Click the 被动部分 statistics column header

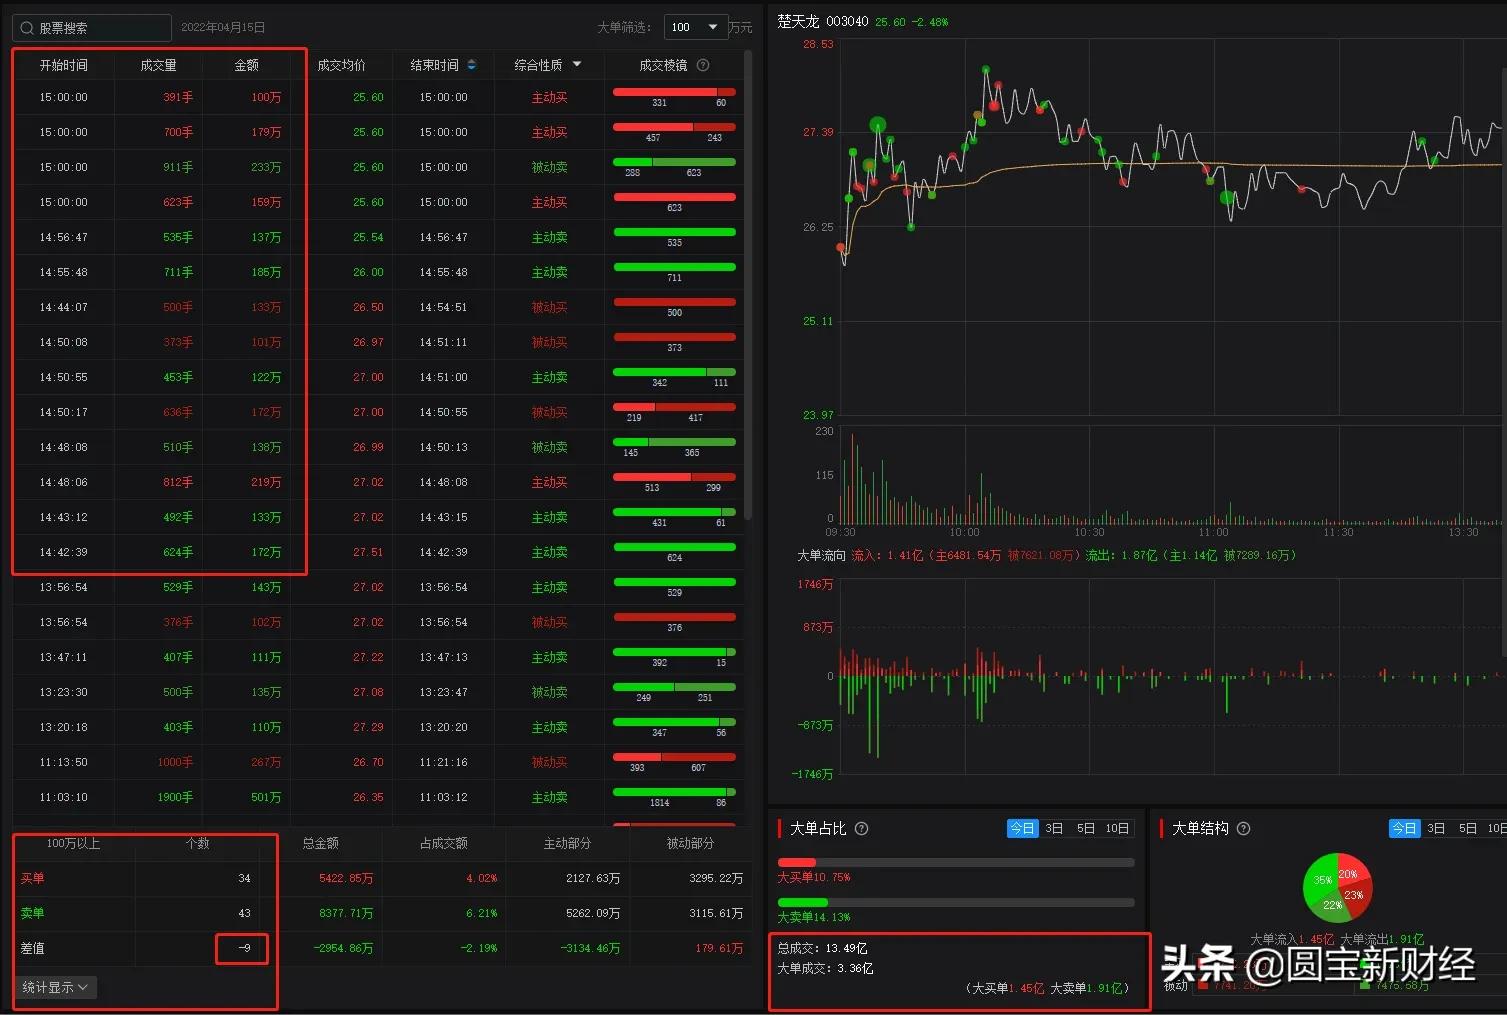(x=690, y=843)
